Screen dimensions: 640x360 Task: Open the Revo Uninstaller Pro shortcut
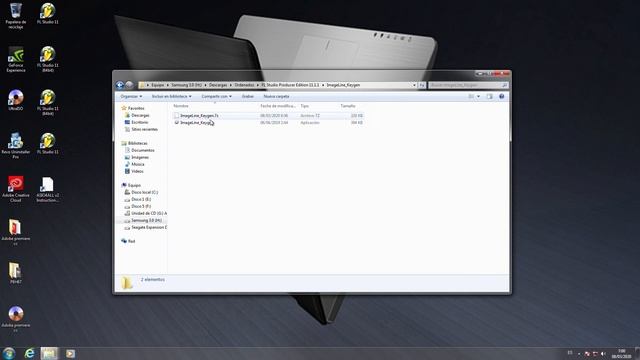point(16,145)
